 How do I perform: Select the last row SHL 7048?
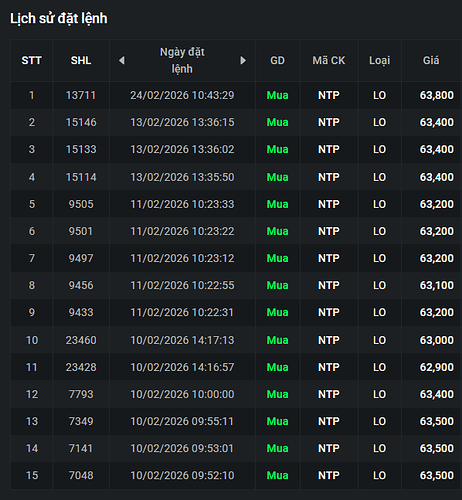[x=236, y=475]
